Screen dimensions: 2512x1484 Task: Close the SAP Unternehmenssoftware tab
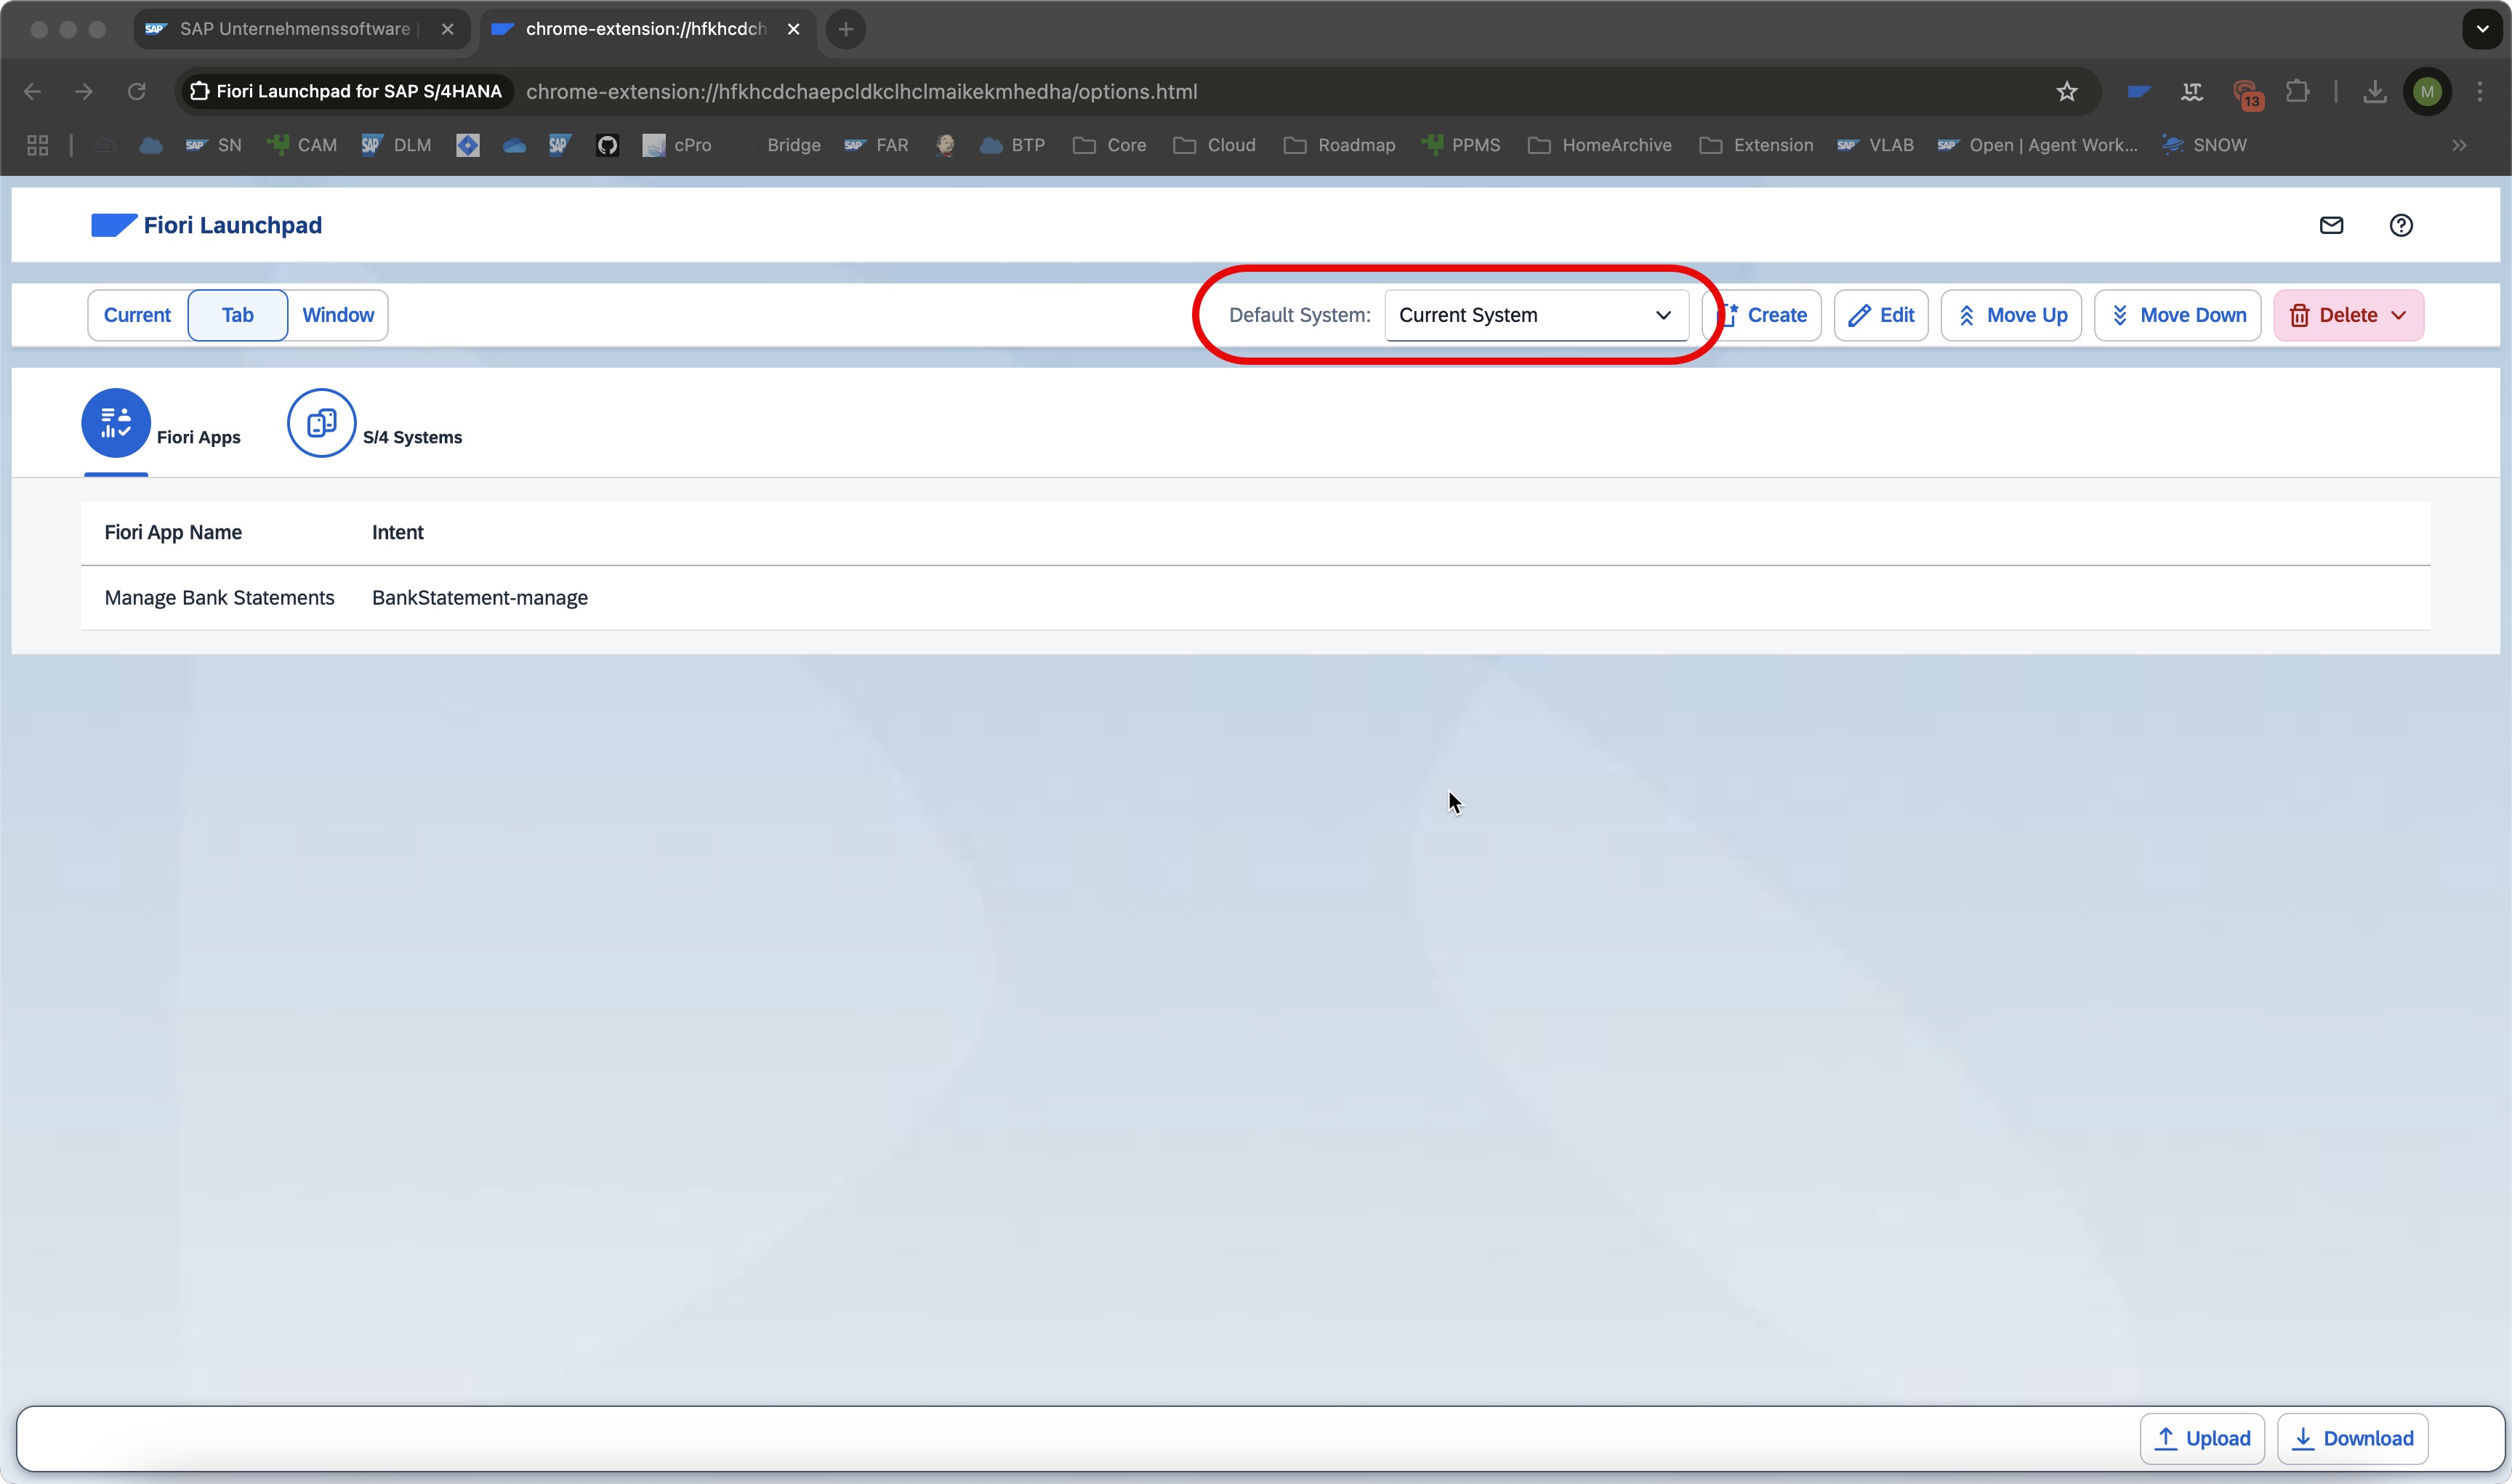[x=448, y=29]
